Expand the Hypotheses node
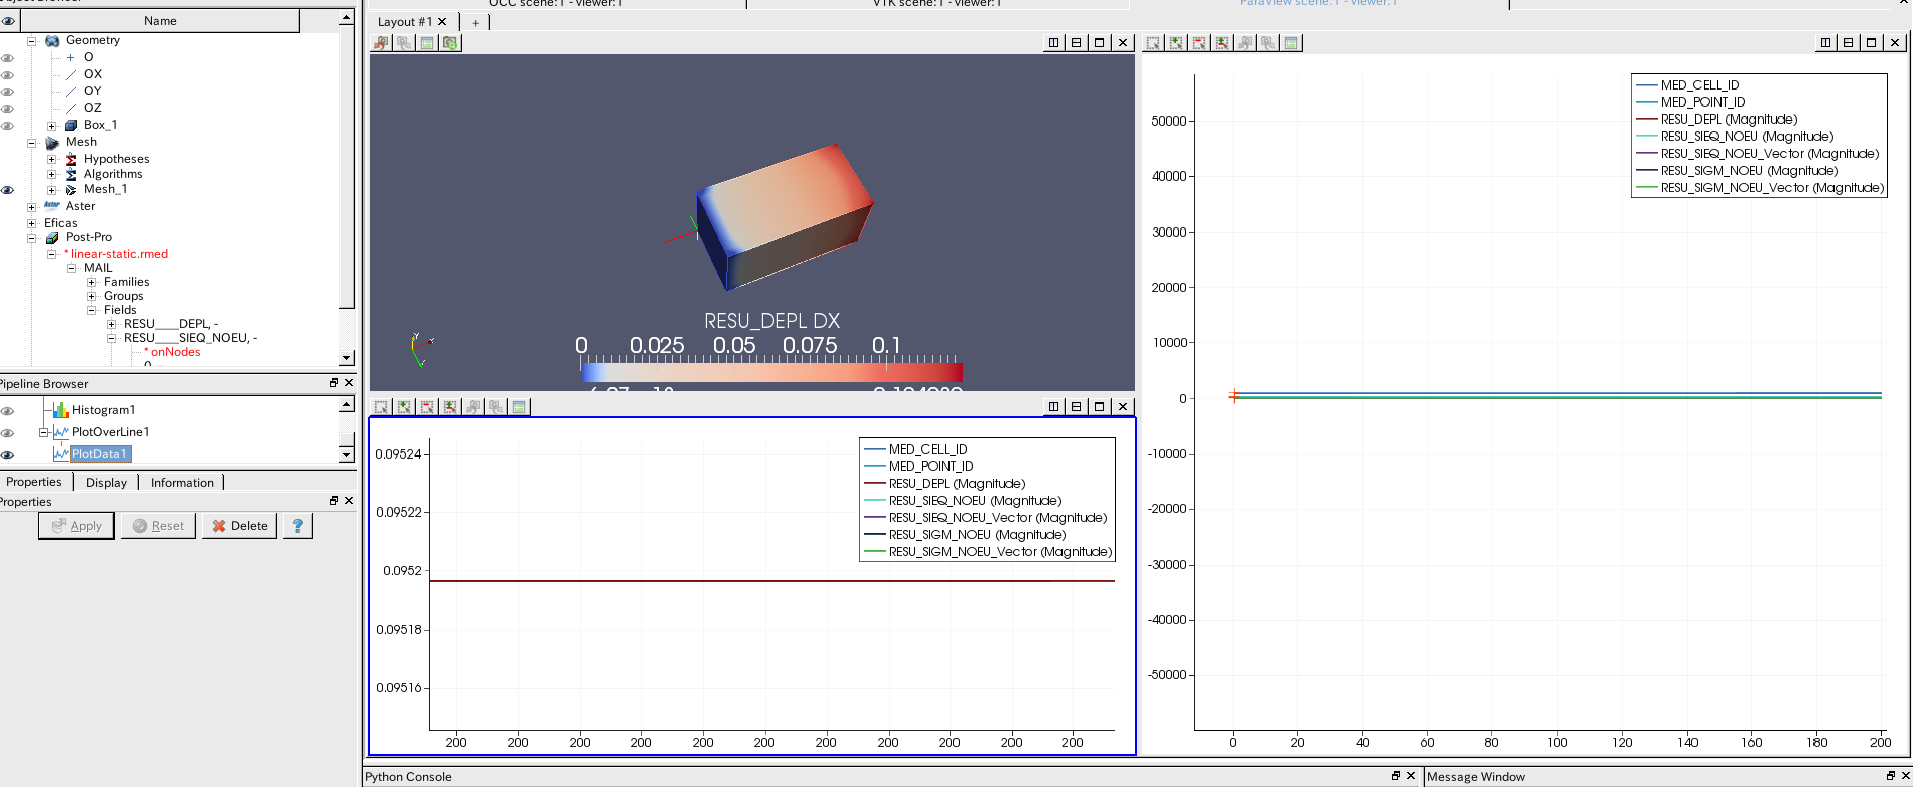The width and height of the screenshot is (1913, 787). click(52, 159)
